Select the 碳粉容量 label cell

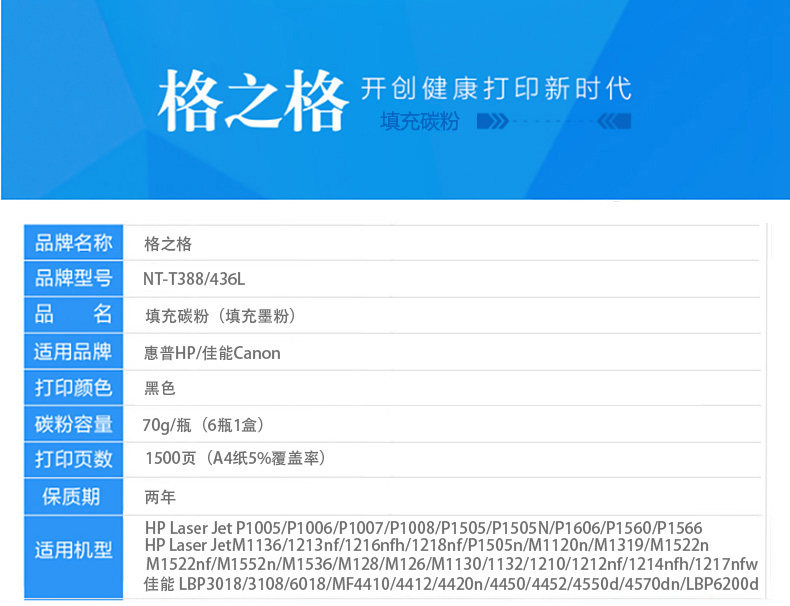point(74,424)
